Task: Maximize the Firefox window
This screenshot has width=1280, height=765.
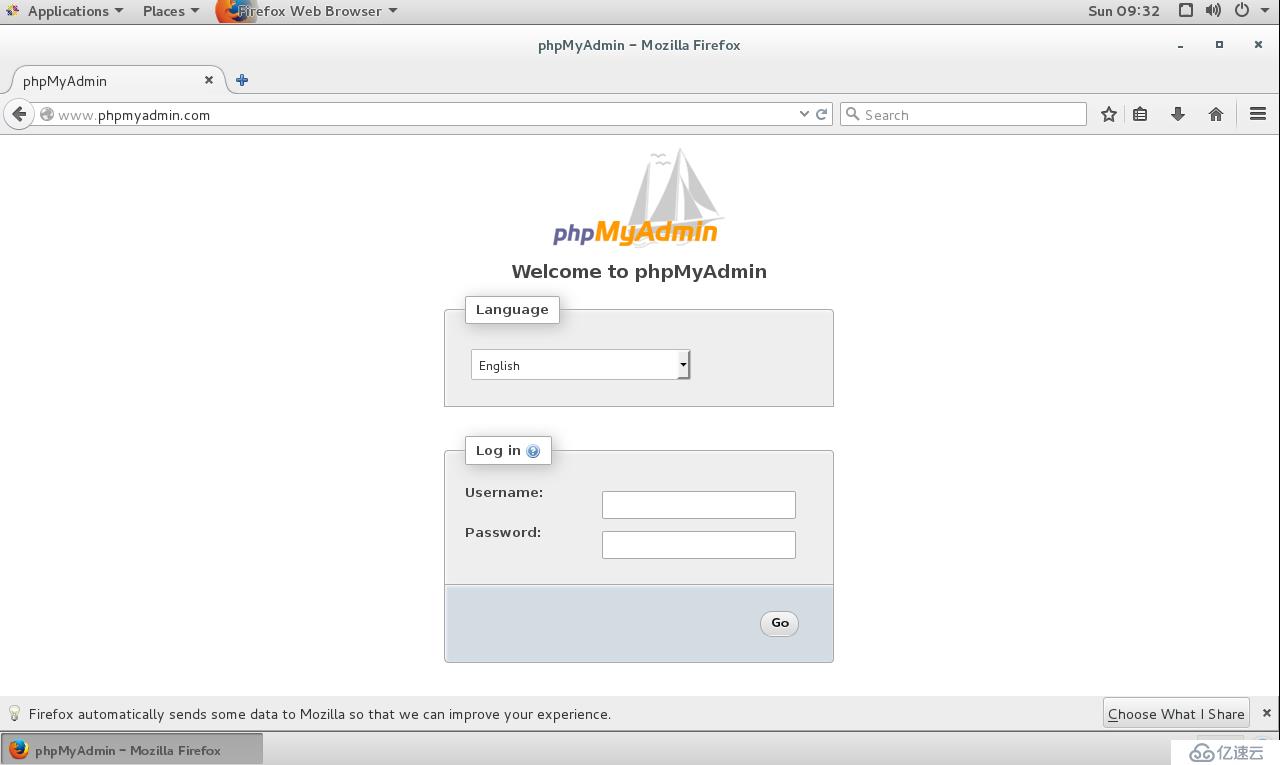Action: coord(1219,45)
